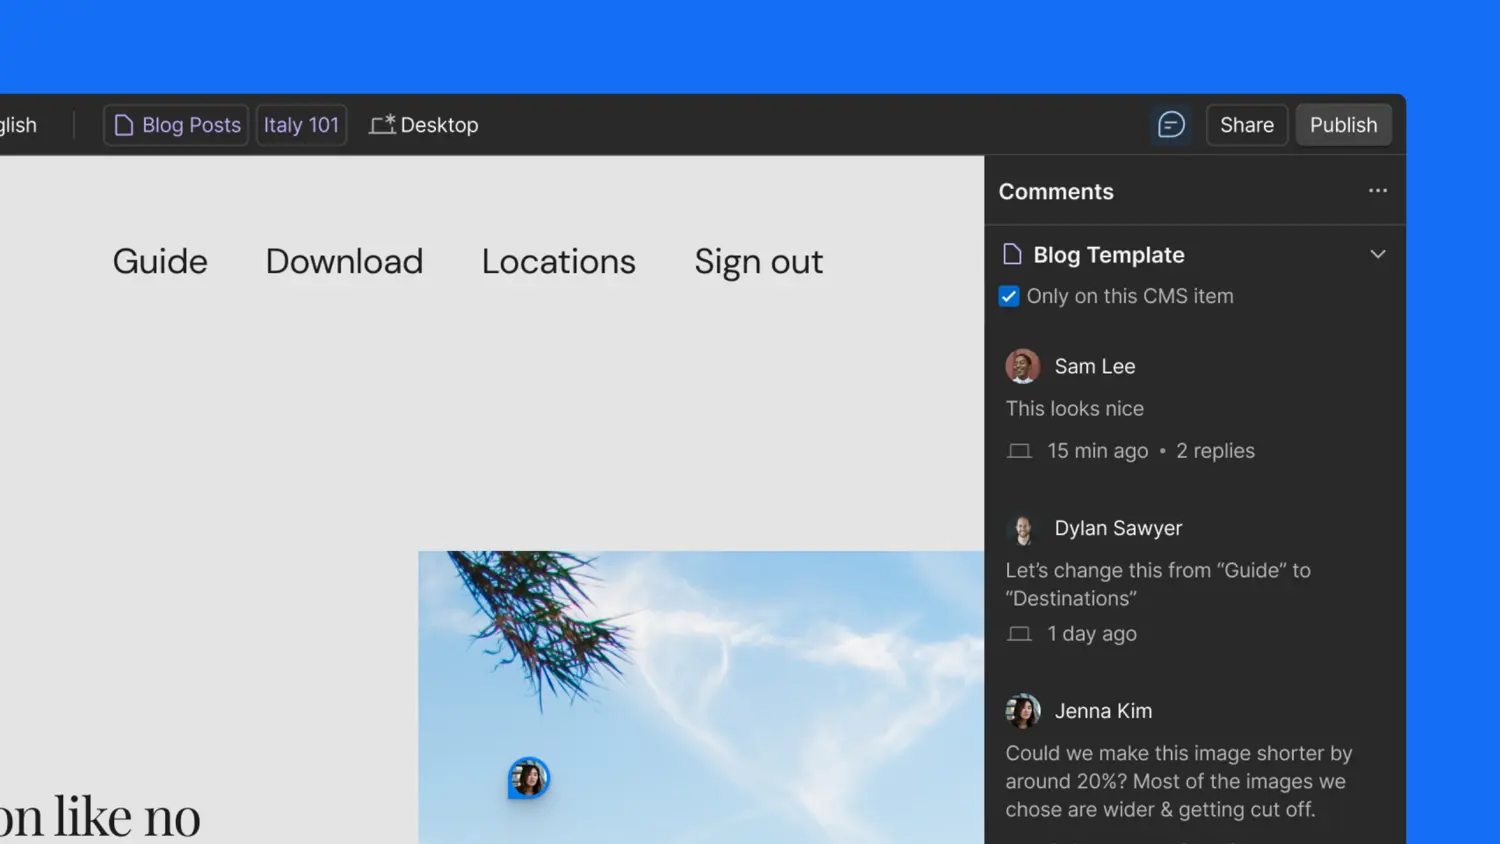Viewport: 1500px width, 844px height.
Task: Click the "15 min ago" timestamp
Action: point(1097,451)
